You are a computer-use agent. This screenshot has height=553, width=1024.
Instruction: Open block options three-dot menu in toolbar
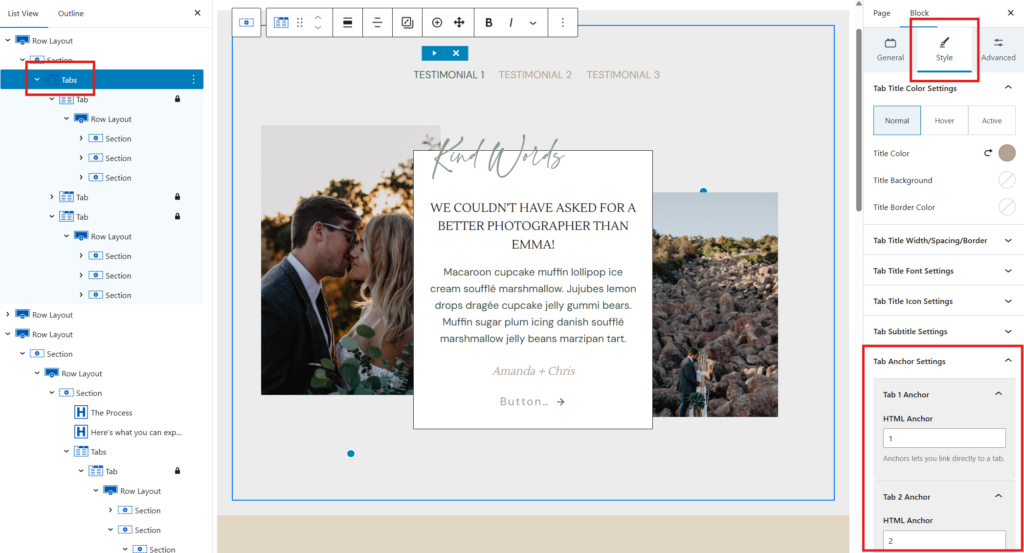(562, 22)
